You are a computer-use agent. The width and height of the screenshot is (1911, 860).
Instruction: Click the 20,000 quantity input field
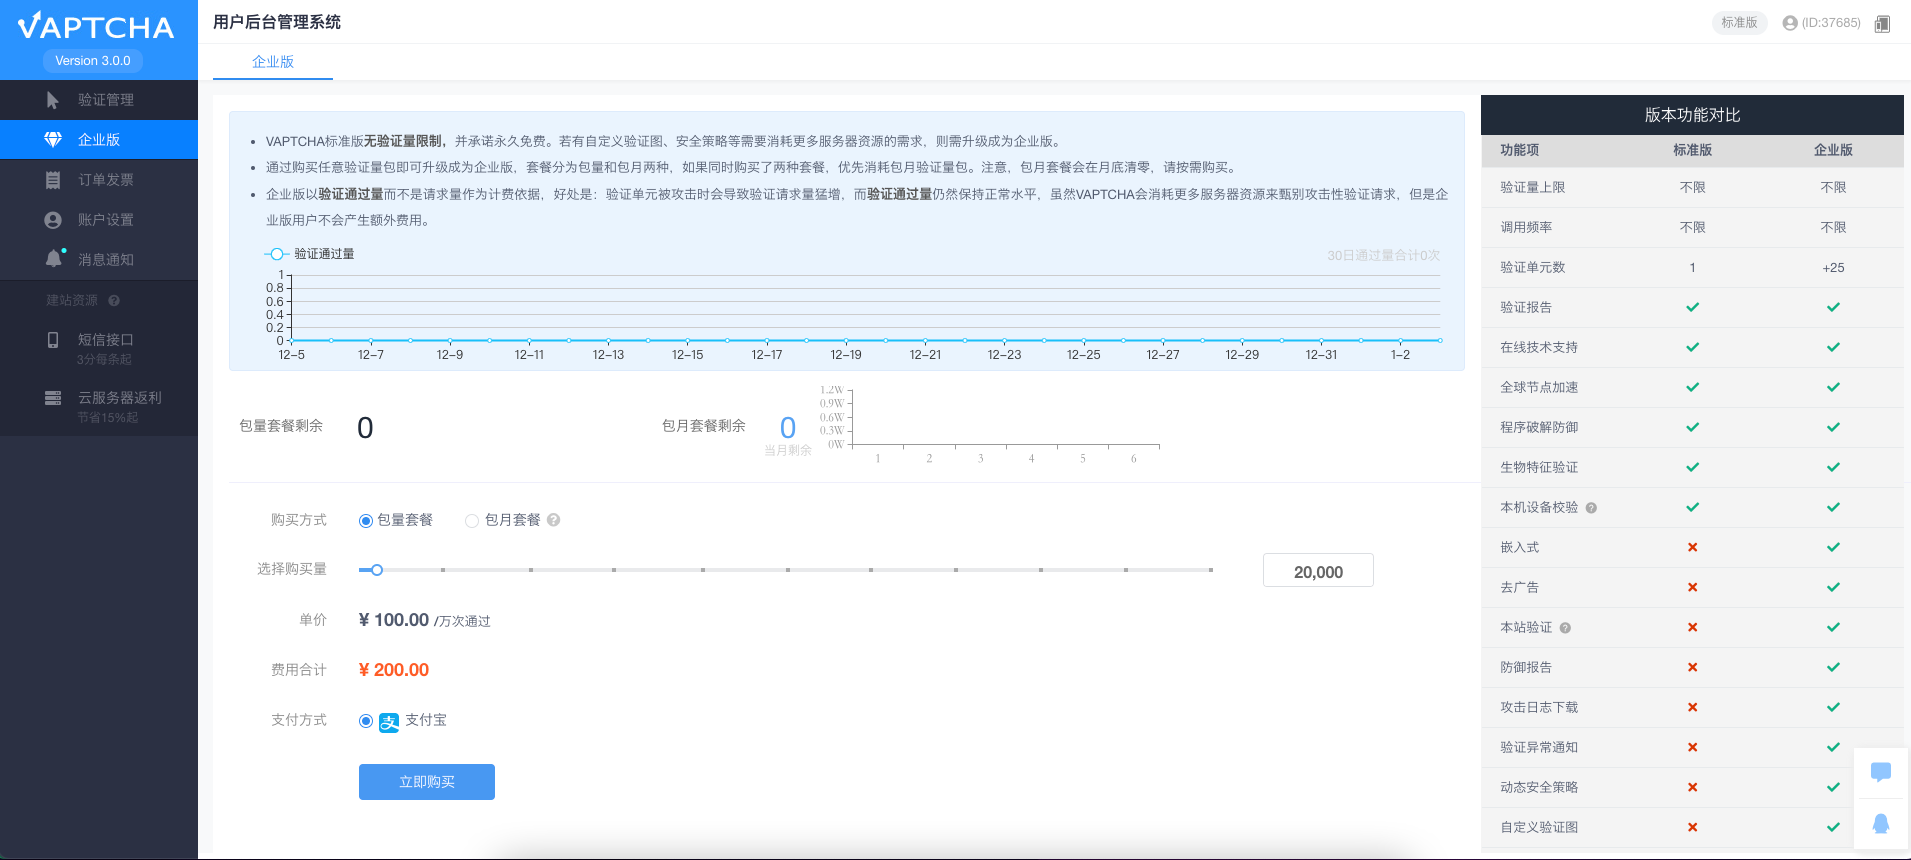click(1318, 570)
